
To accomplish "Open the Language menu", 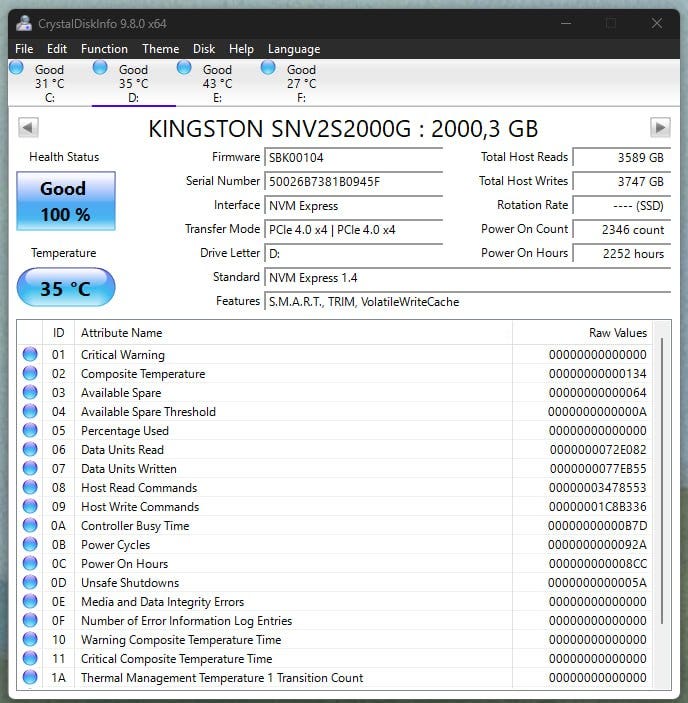I will [x=294, y=48].
